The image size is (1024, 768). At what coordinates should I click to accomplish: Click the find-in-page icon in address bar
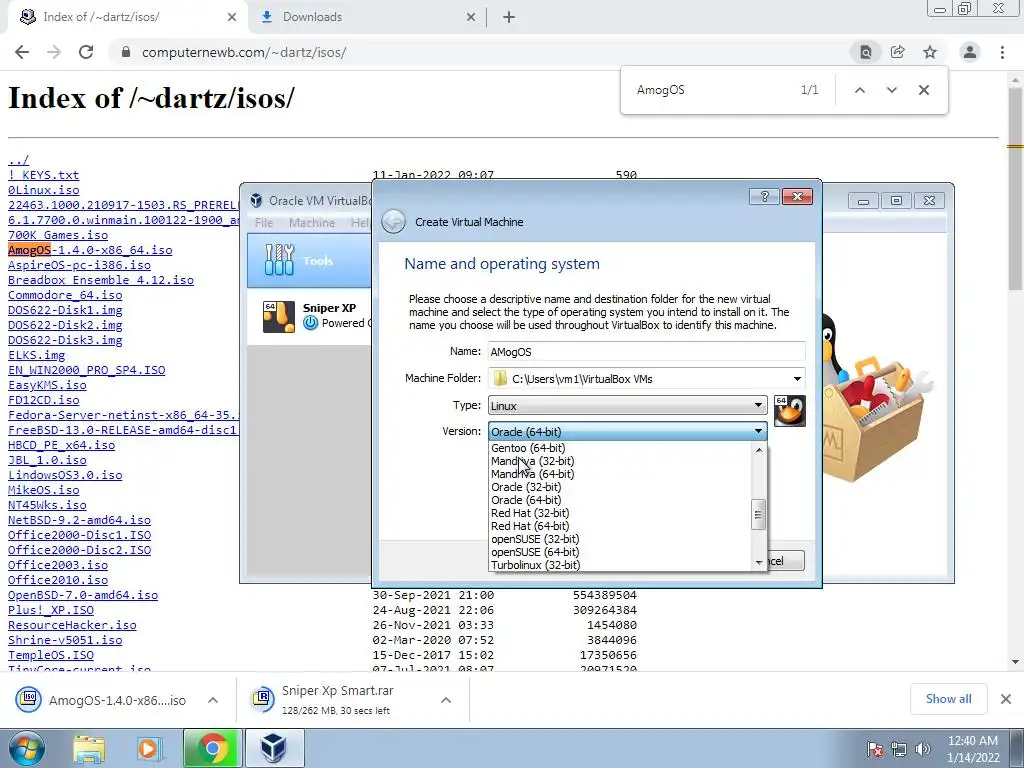[x=865, y=52]
